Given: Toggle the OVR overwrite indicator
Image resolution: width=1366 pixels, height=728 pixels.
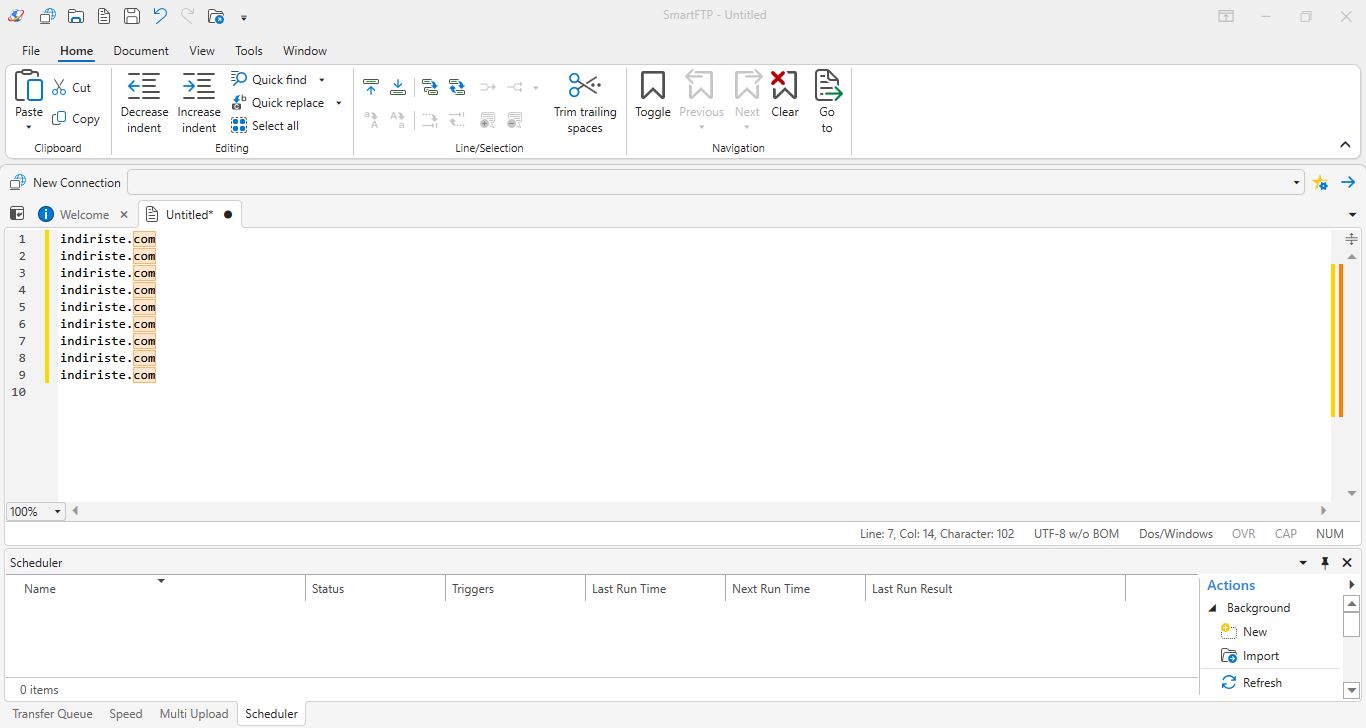Looking at the screenshot, I should click(x=1244, y=534).
